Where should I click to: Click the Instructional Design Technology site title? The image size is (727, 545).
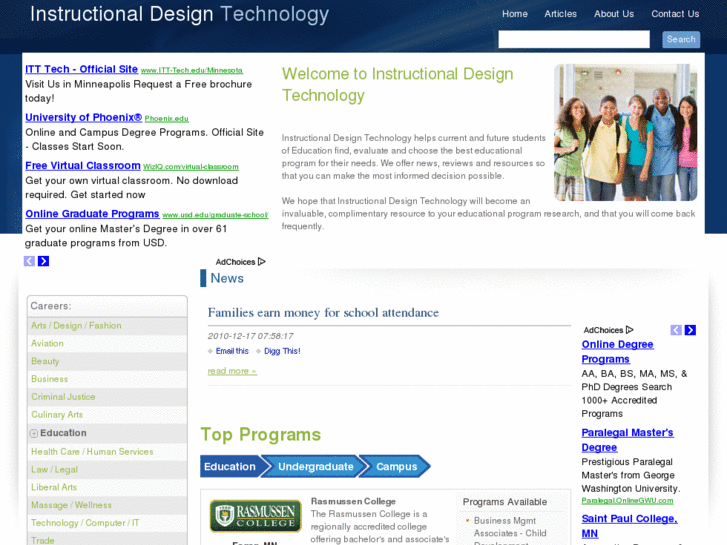click(179, 14)
